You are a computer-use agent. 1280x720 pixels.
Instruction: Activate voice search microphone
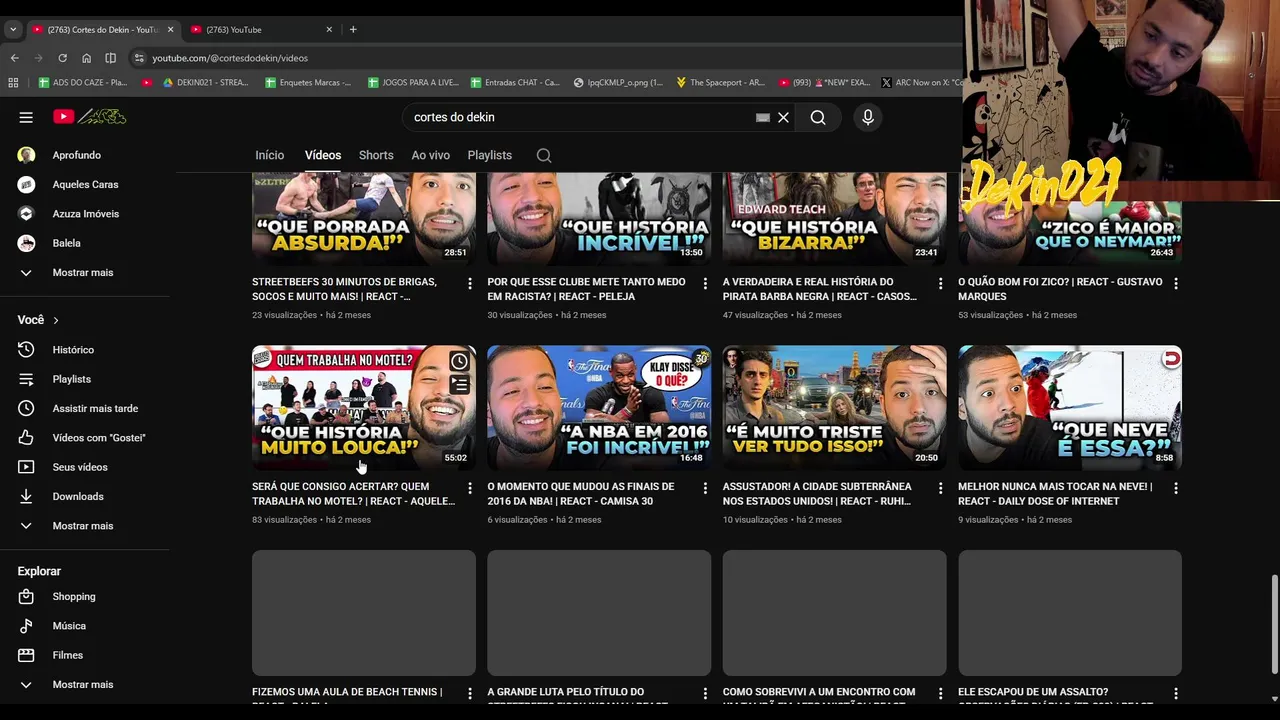[x=868, y=117]
